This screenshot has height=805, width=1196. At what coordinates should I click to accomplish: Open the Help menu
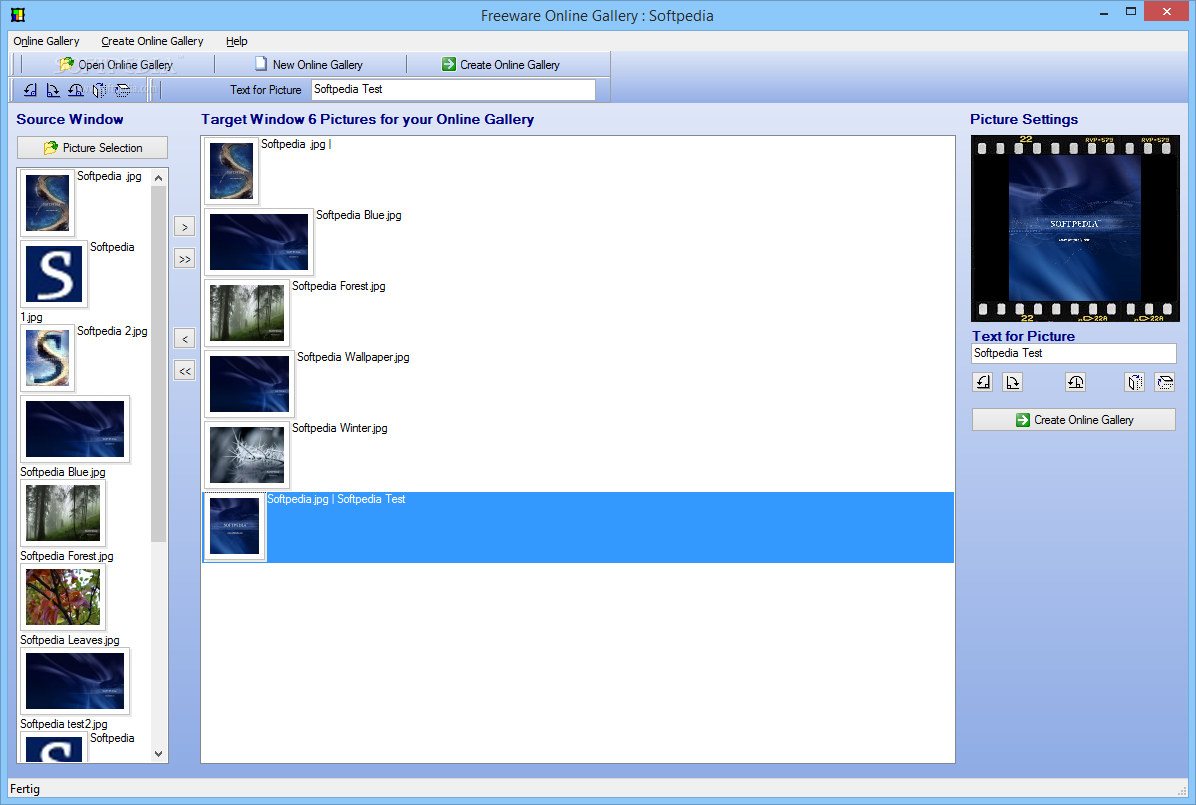click(236, 41)
